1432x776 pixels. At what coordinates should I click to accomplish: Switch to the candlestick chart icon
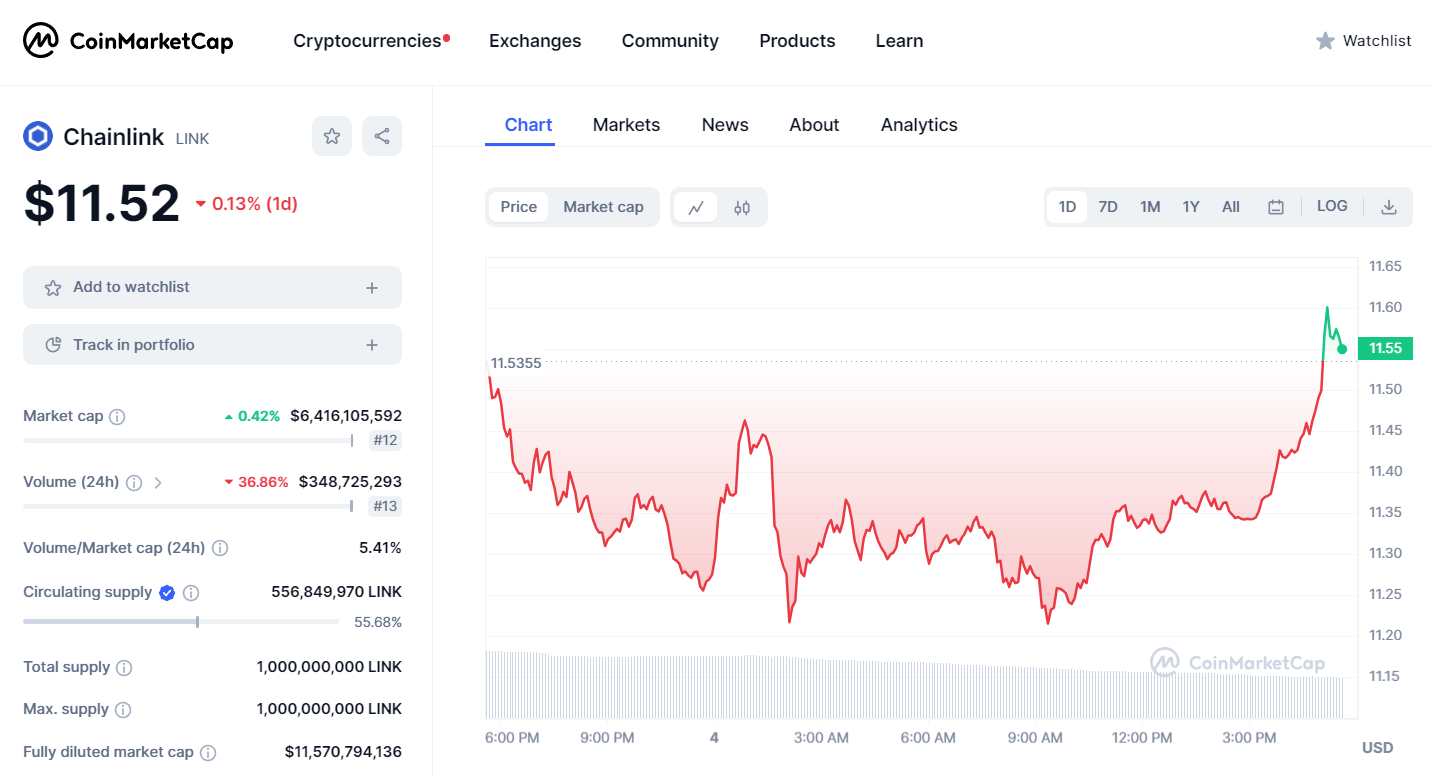742,207
